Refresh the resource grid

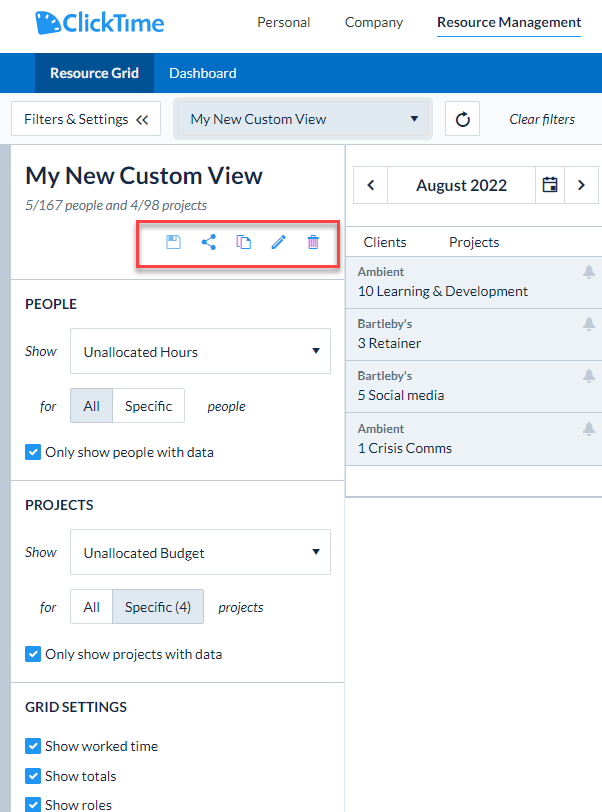coord(463,119)
